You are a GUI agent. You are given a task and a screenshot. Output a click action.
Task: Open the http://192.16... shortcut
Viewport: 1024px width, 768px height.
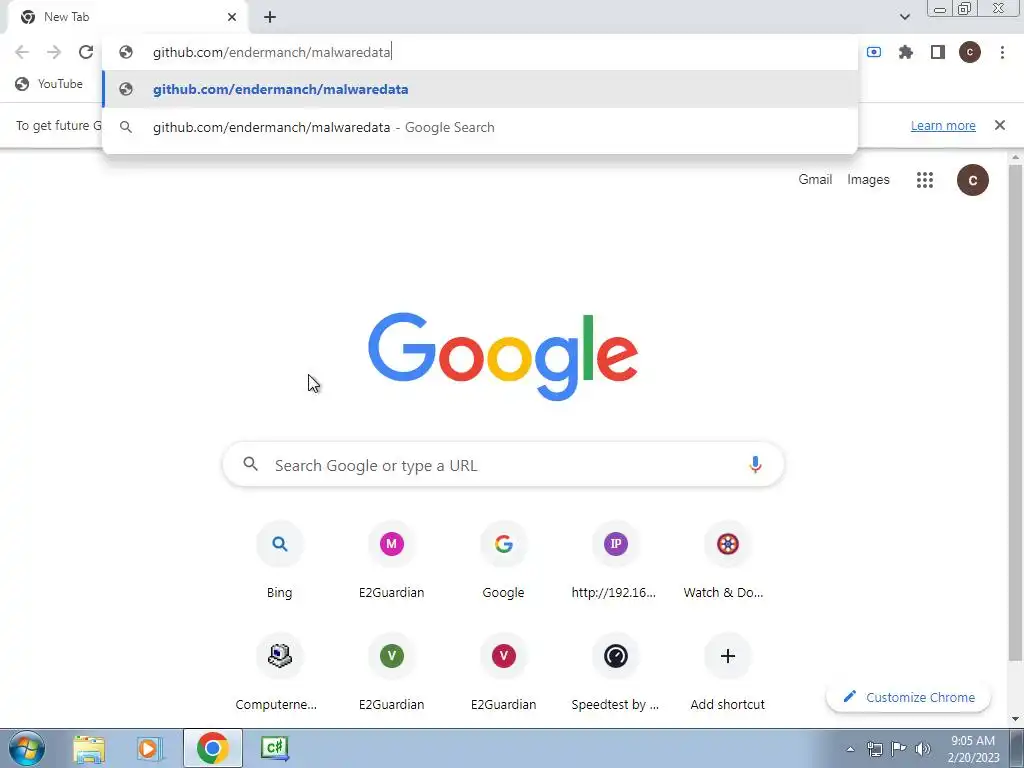point(615,561)
